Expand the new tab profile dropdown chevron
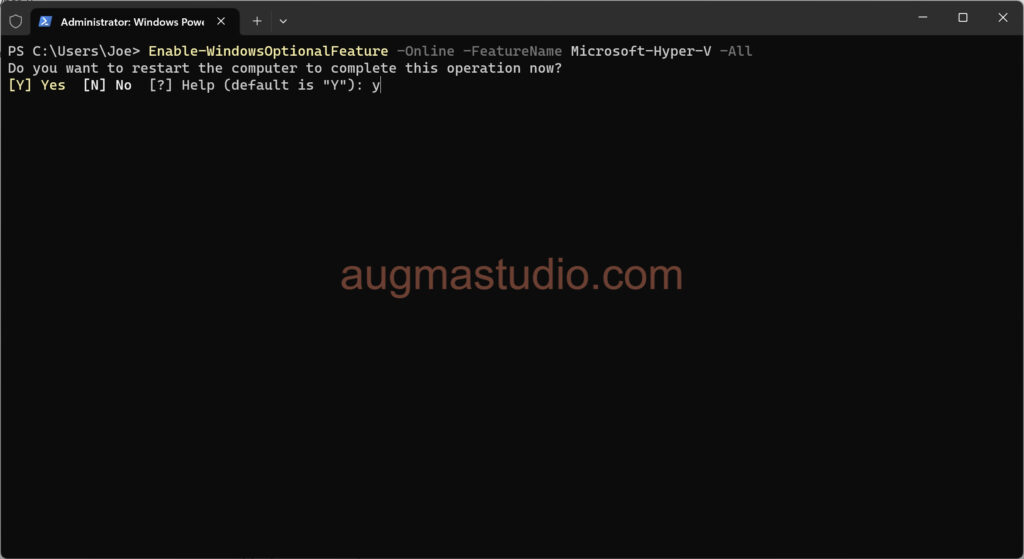The height and width of the screenshot is (559, 1024). tap(283, 21)
